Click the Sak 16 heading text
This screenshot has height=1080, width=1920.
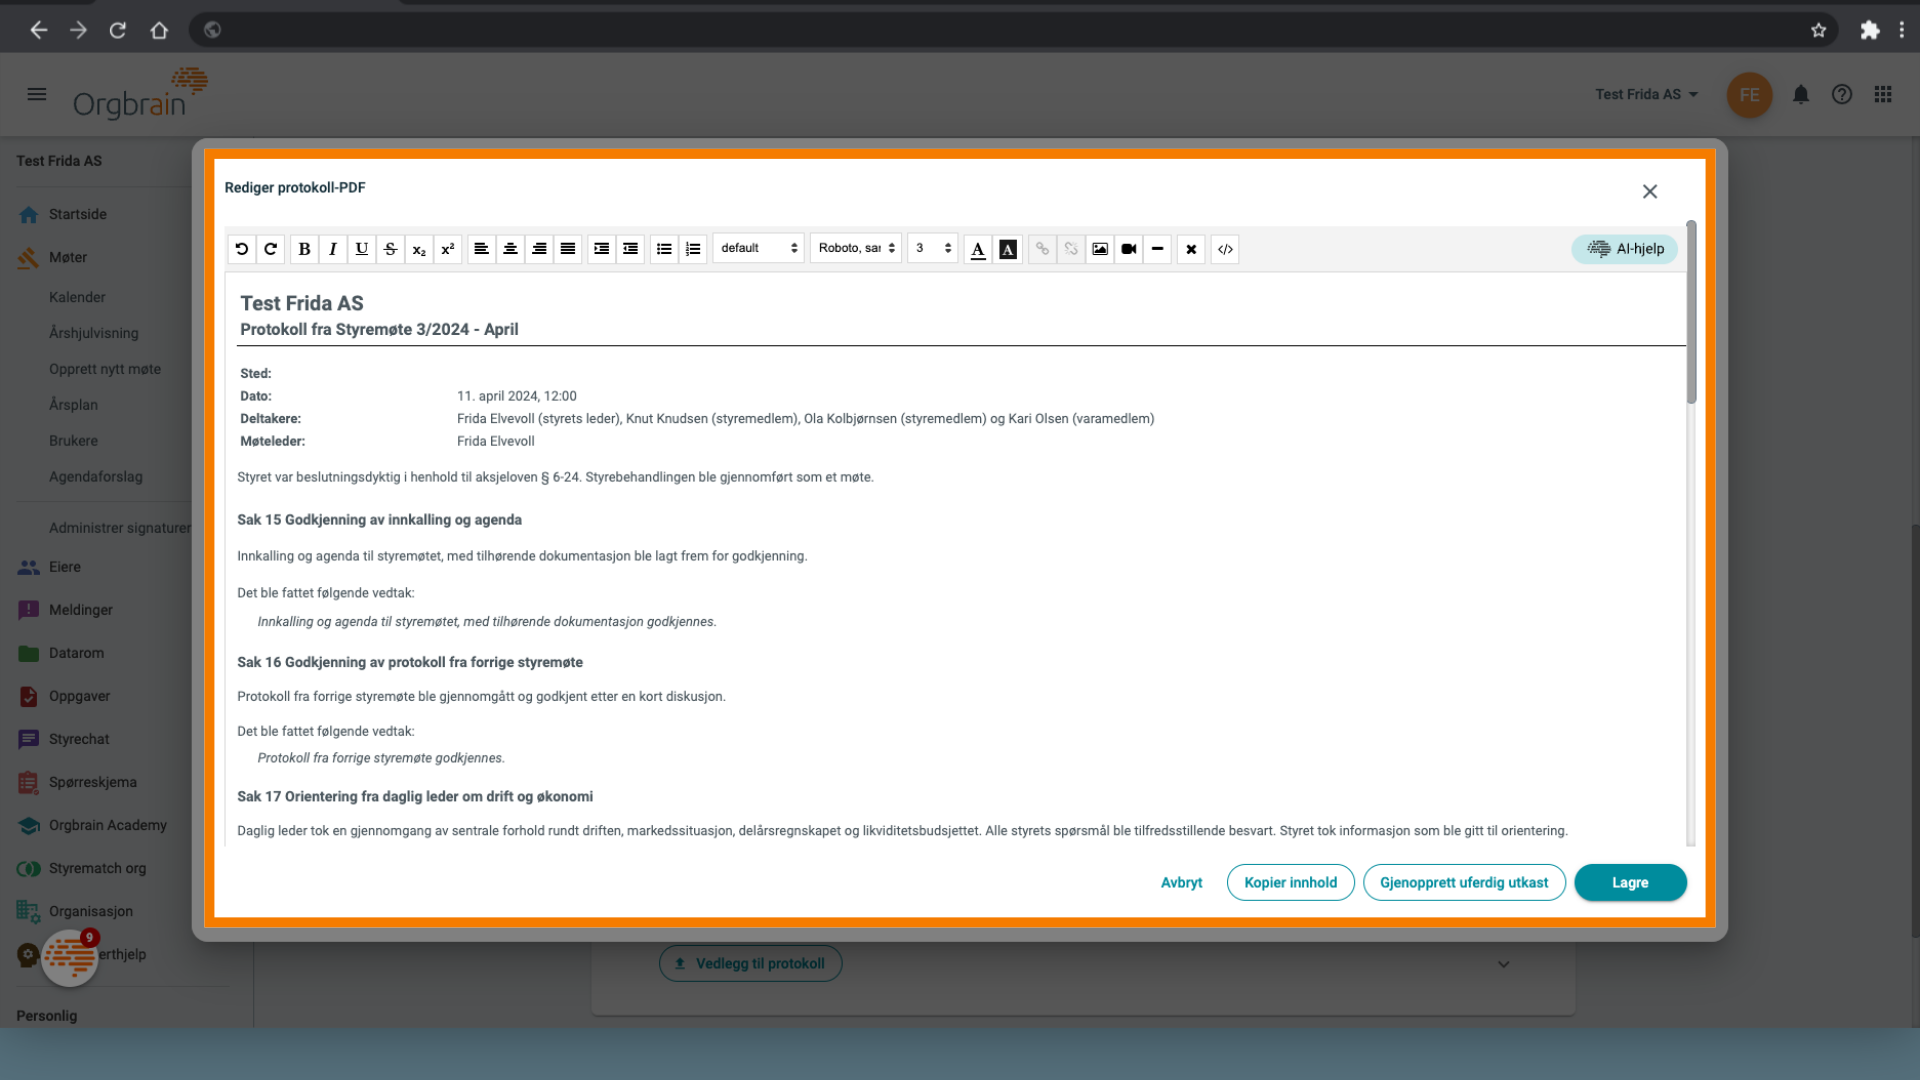[410, 662]
